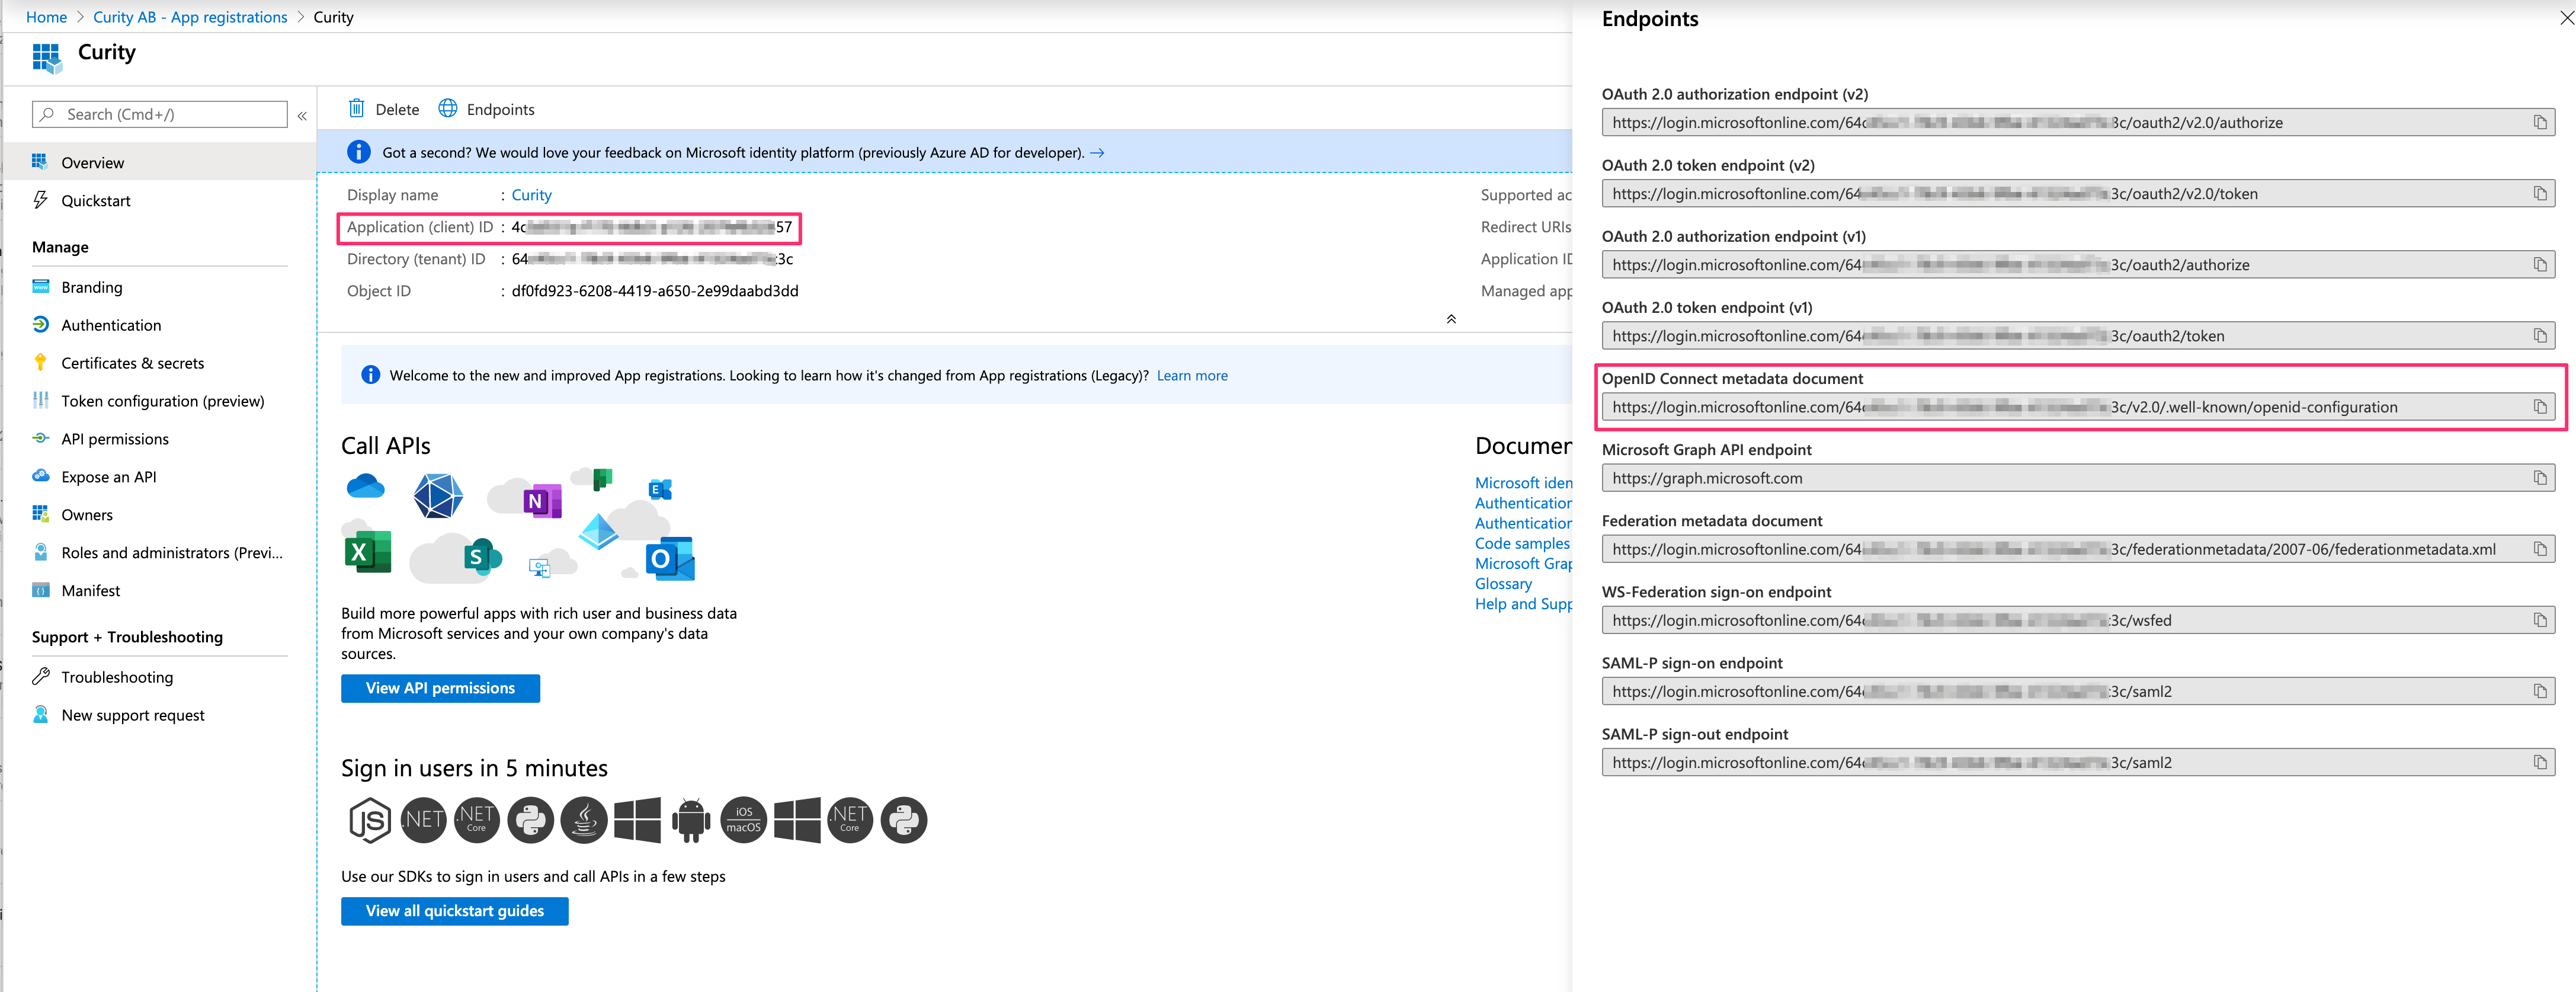
Task: Click the Home breadcrumb
Action: [46, 16]
